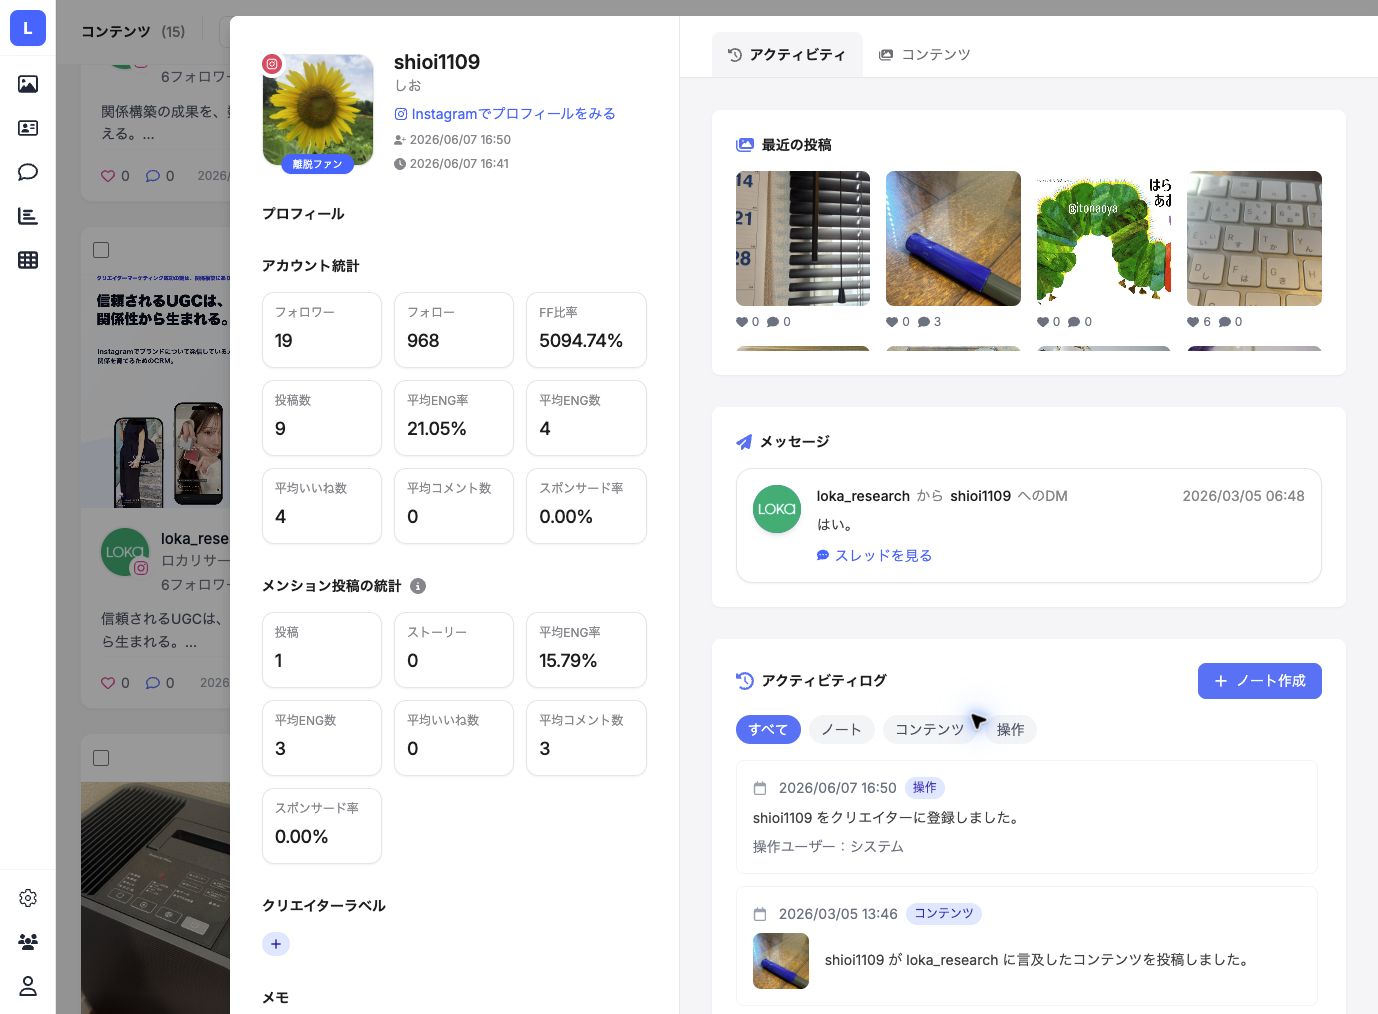Select checkbox on the 信頼されるUGC content card

pyautogui.click(x=101, y=250)
